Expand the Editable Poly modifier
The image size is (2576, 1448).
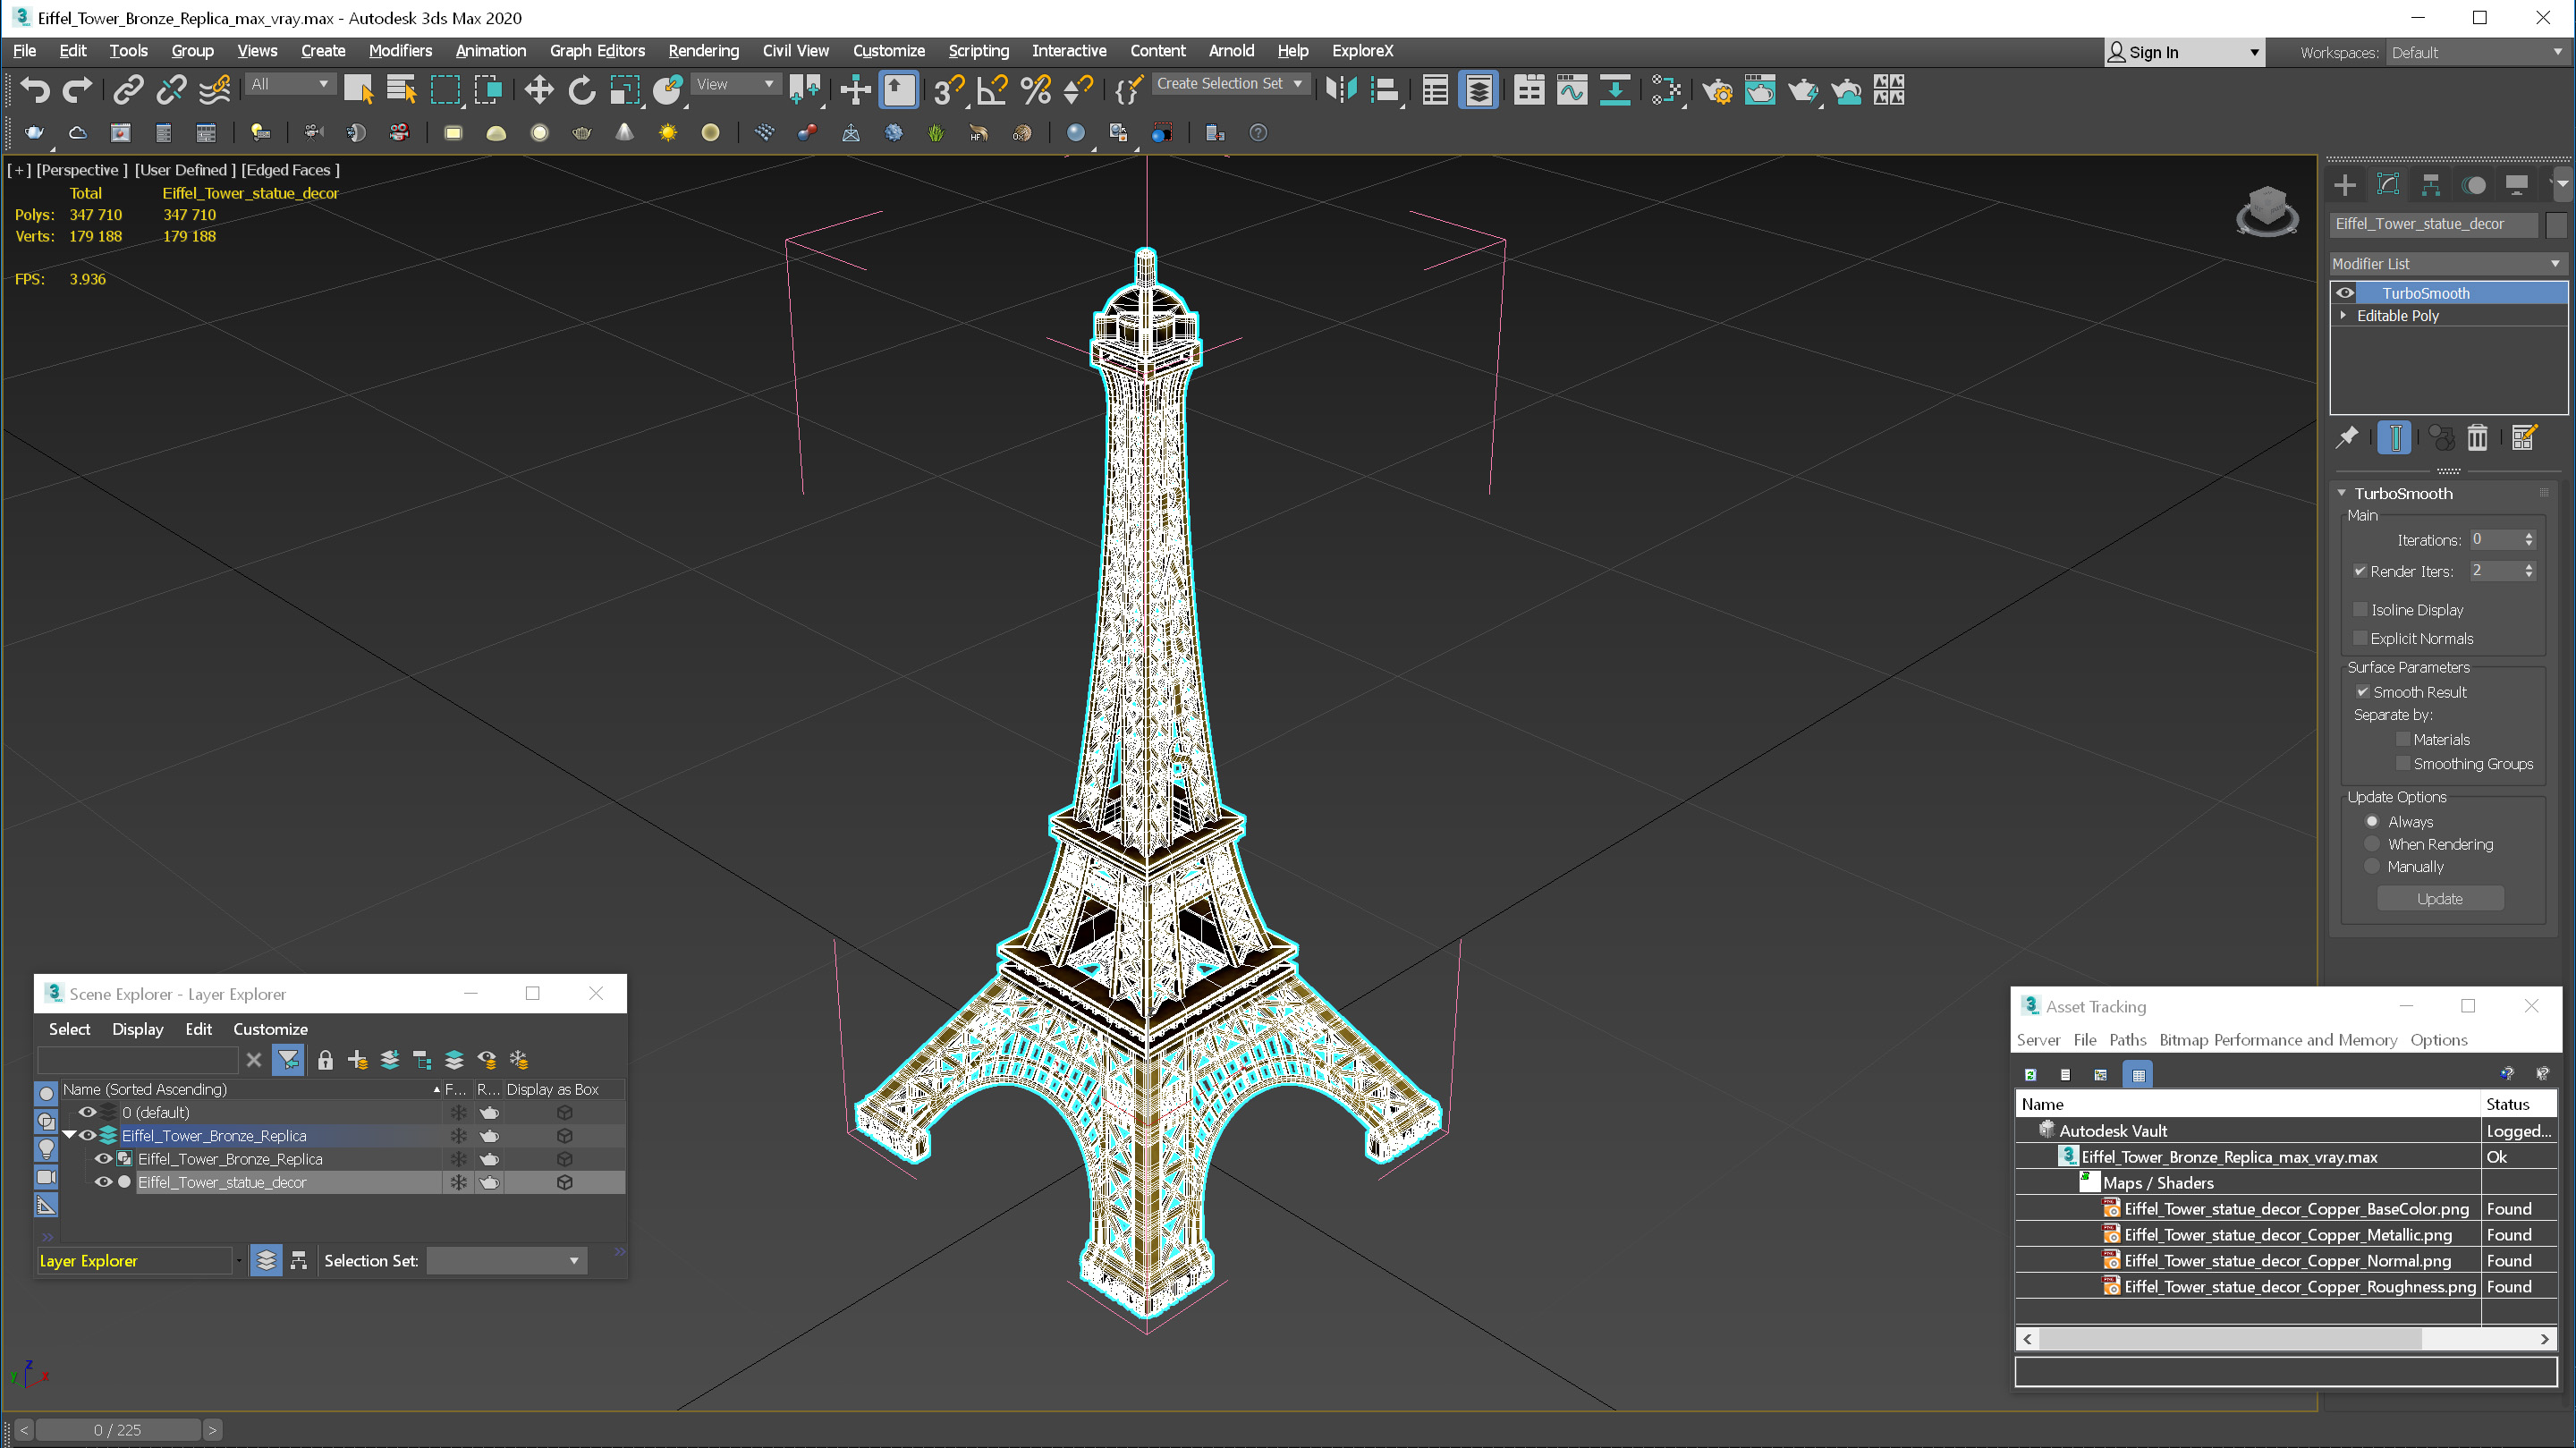coord(2343,315)
